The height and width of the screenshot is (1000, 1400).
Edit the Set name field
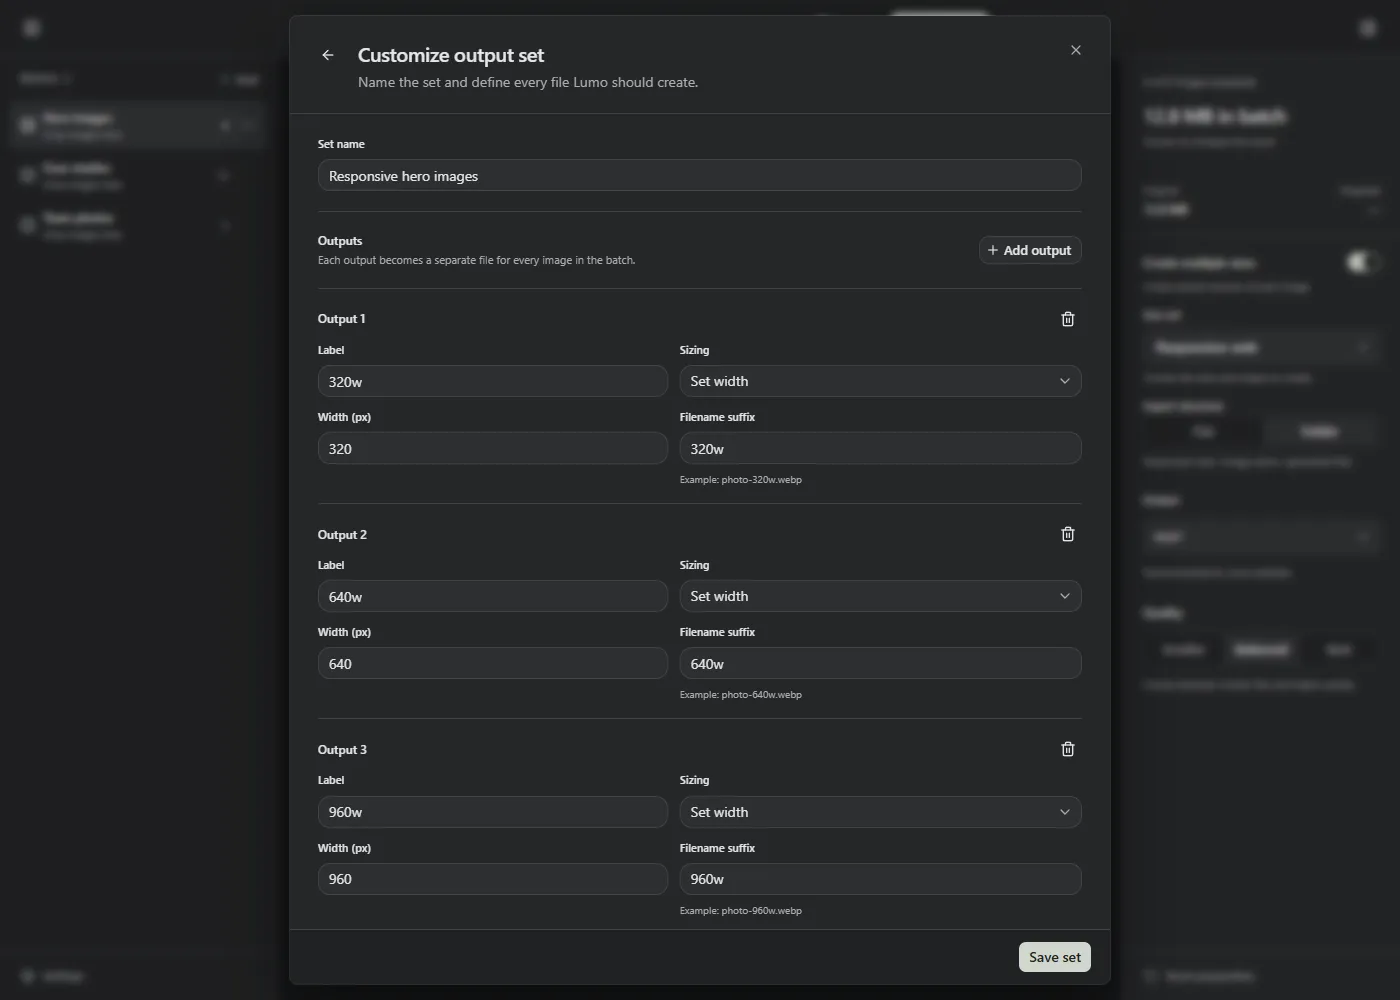click(700, 175)
